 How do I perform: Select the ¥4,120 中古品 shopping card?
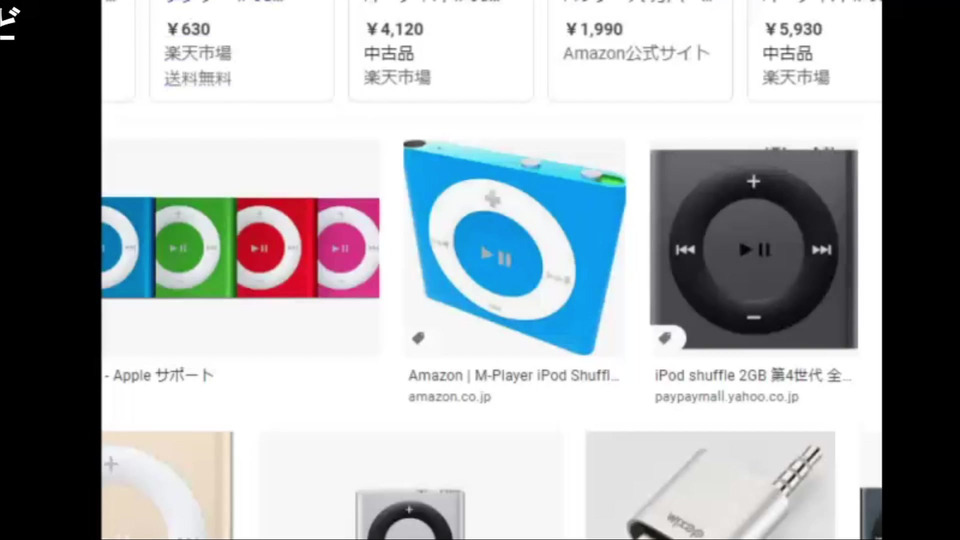(441, 50)
